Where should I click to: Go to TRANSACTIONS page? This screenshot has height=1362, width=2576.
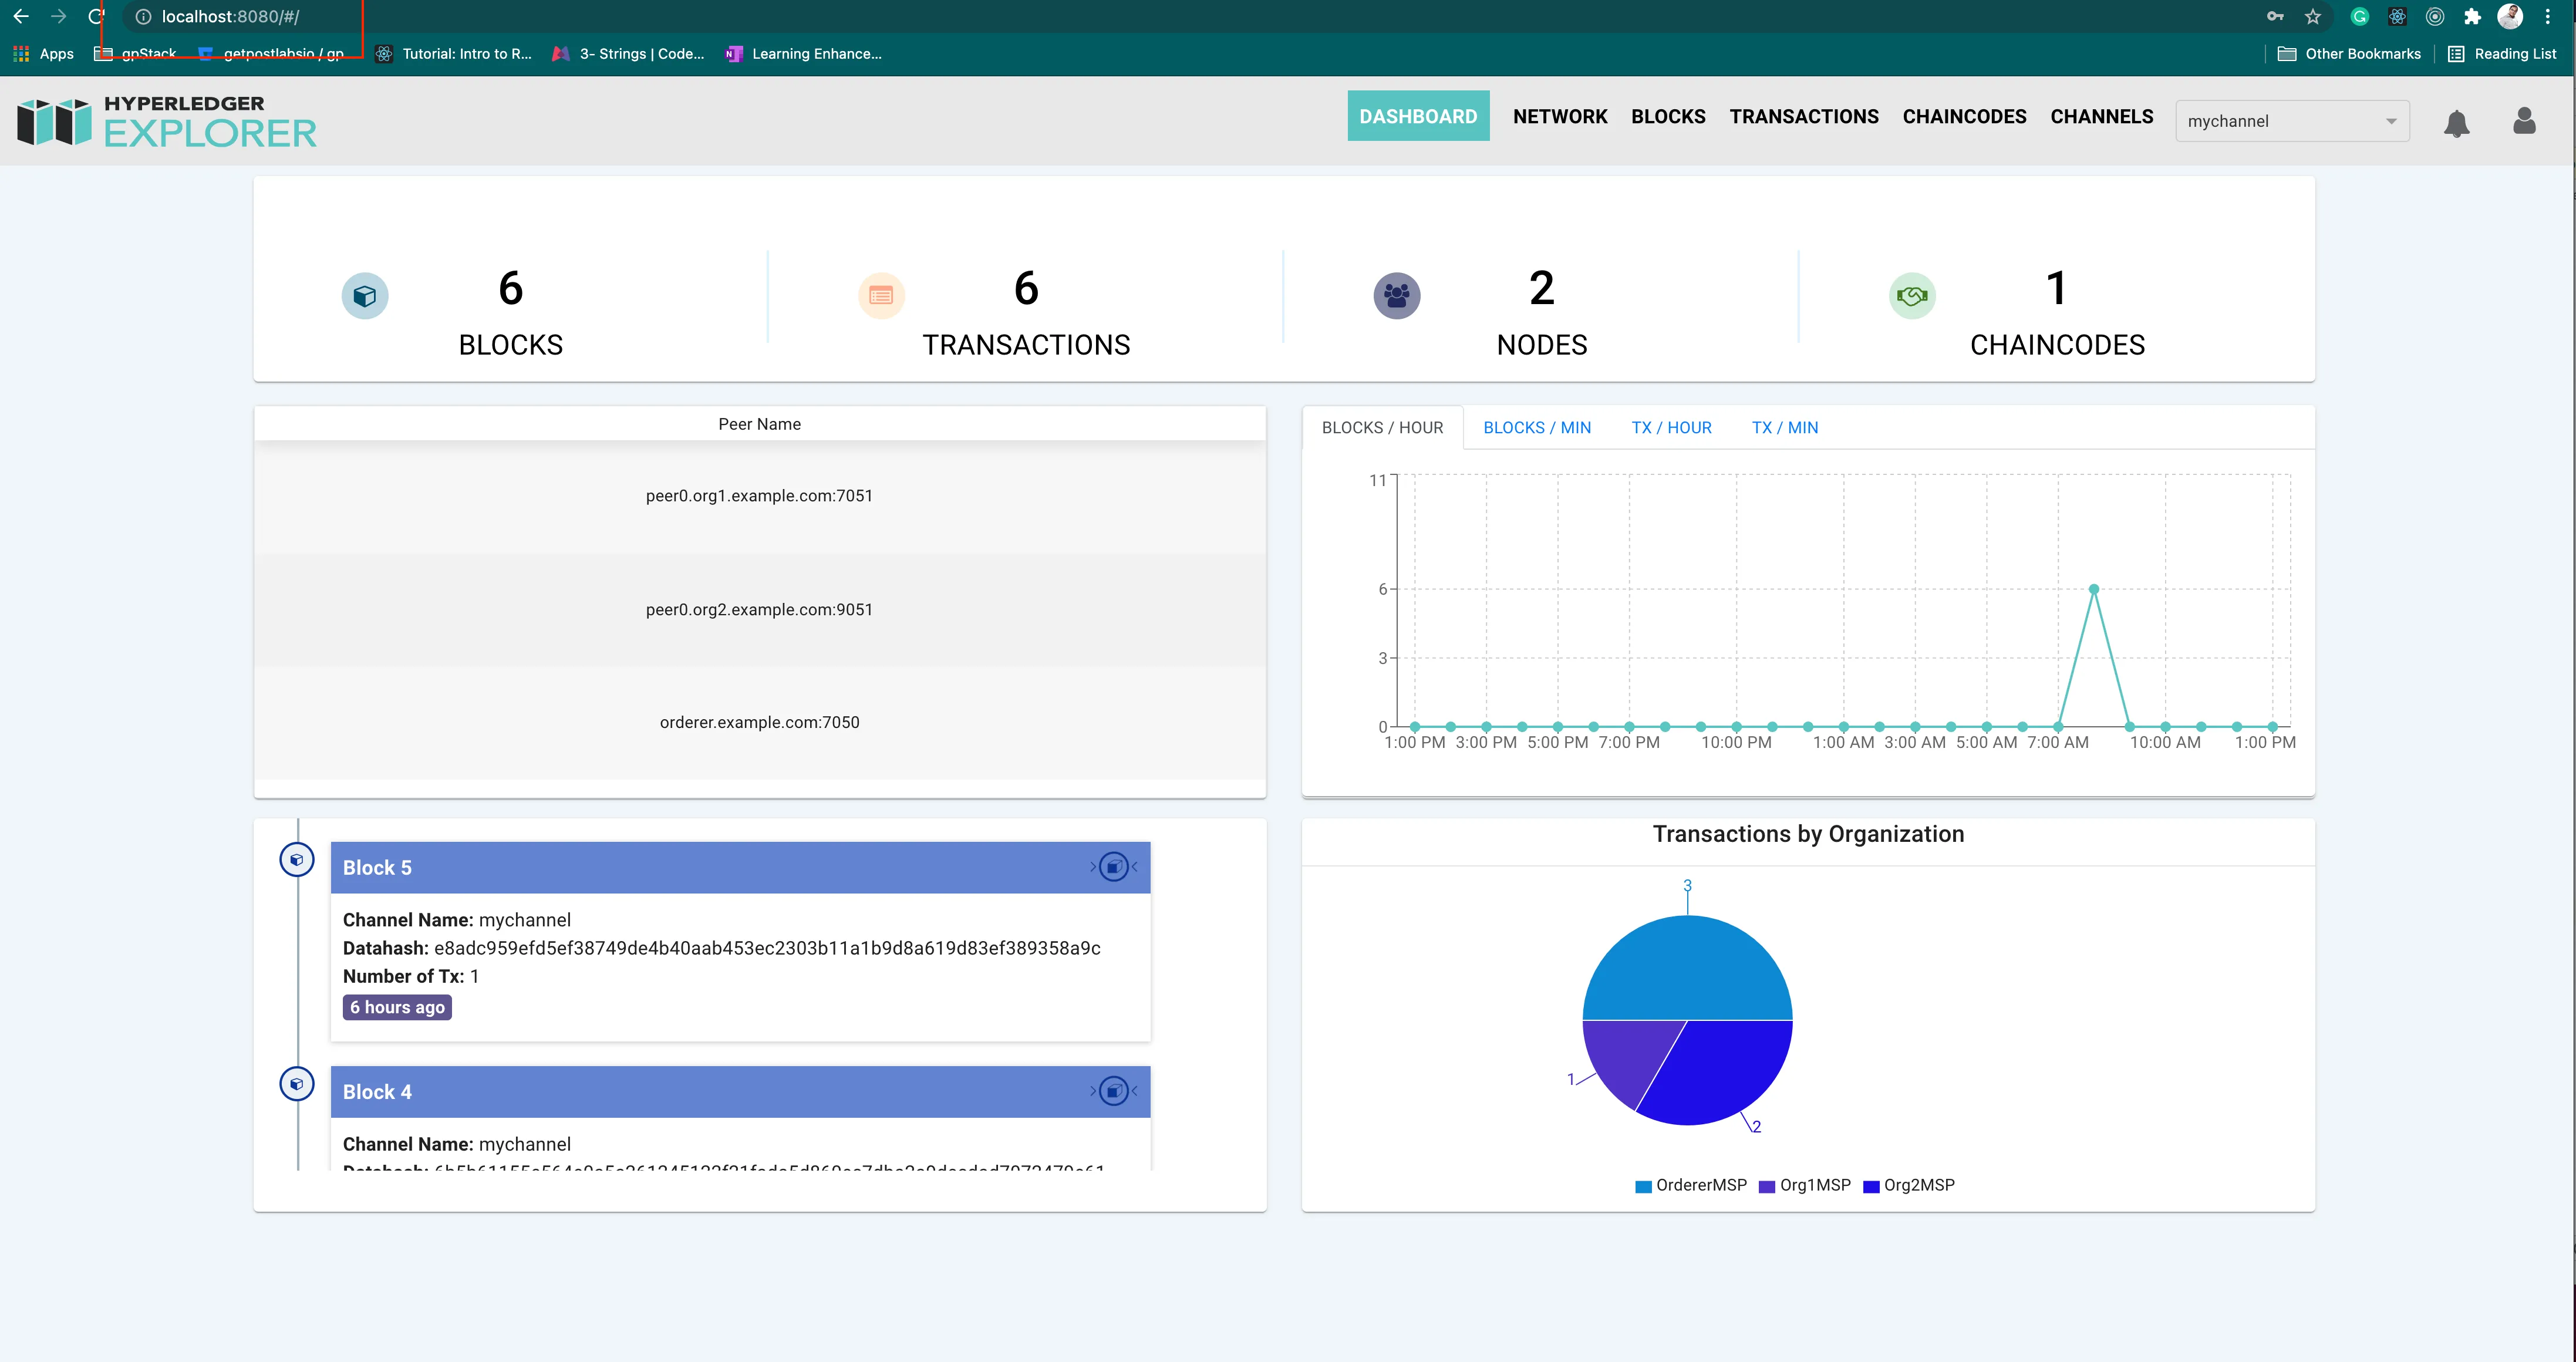tap(1804, 117)
